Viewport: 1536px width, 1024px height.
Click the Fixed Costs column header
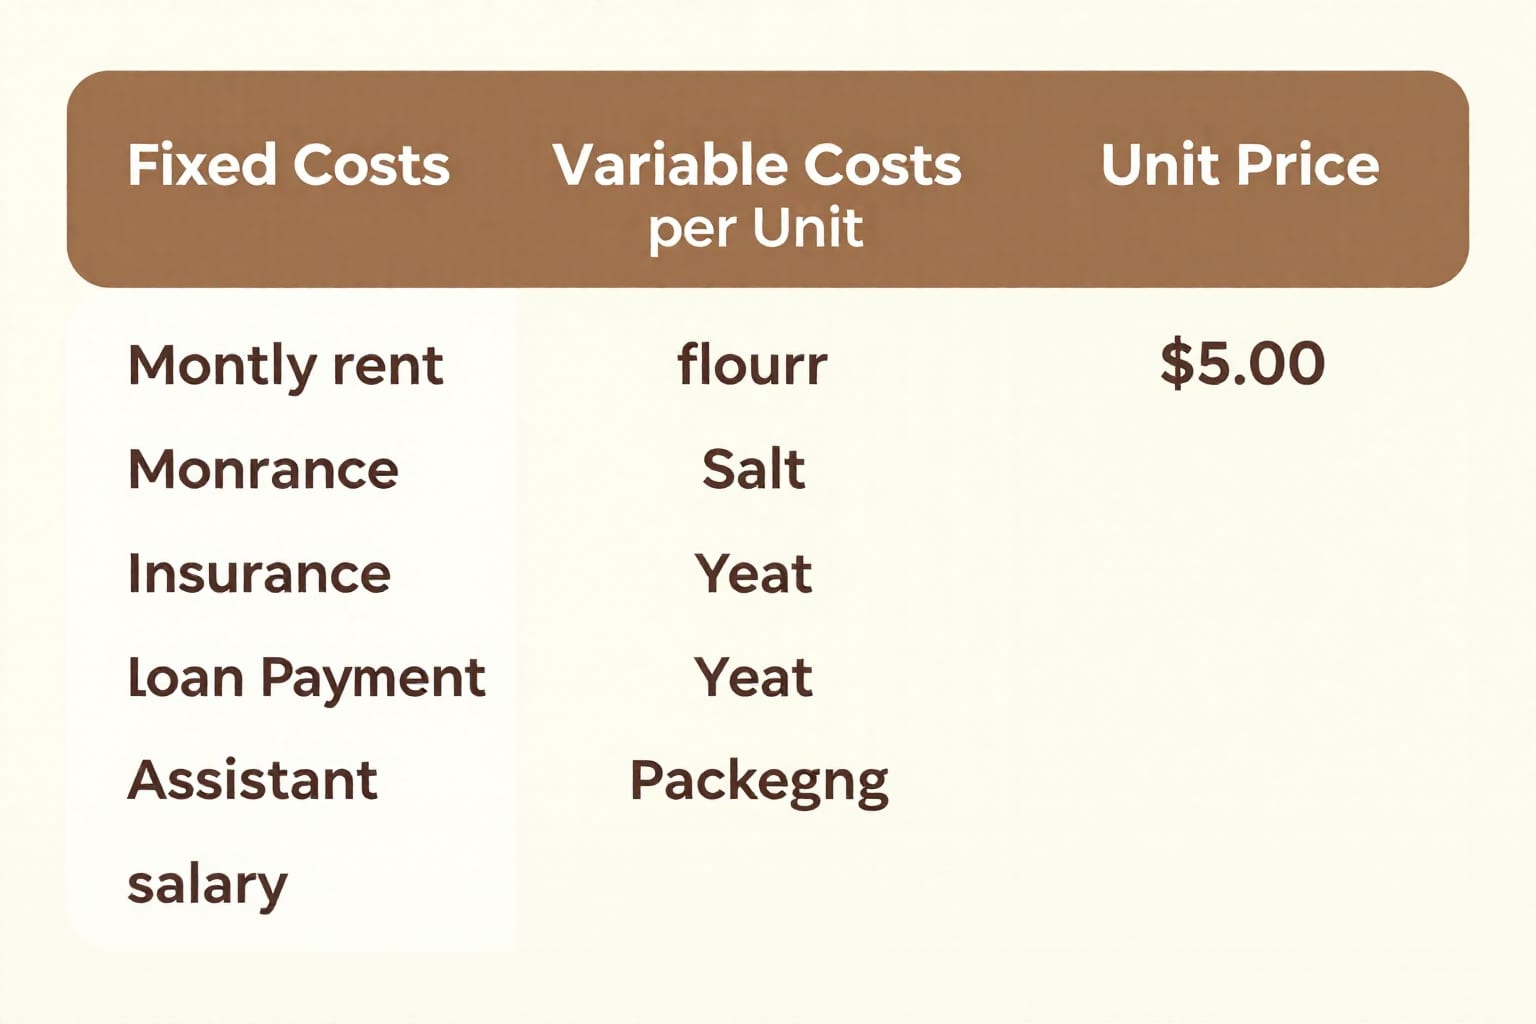click(x=288, y=165)
